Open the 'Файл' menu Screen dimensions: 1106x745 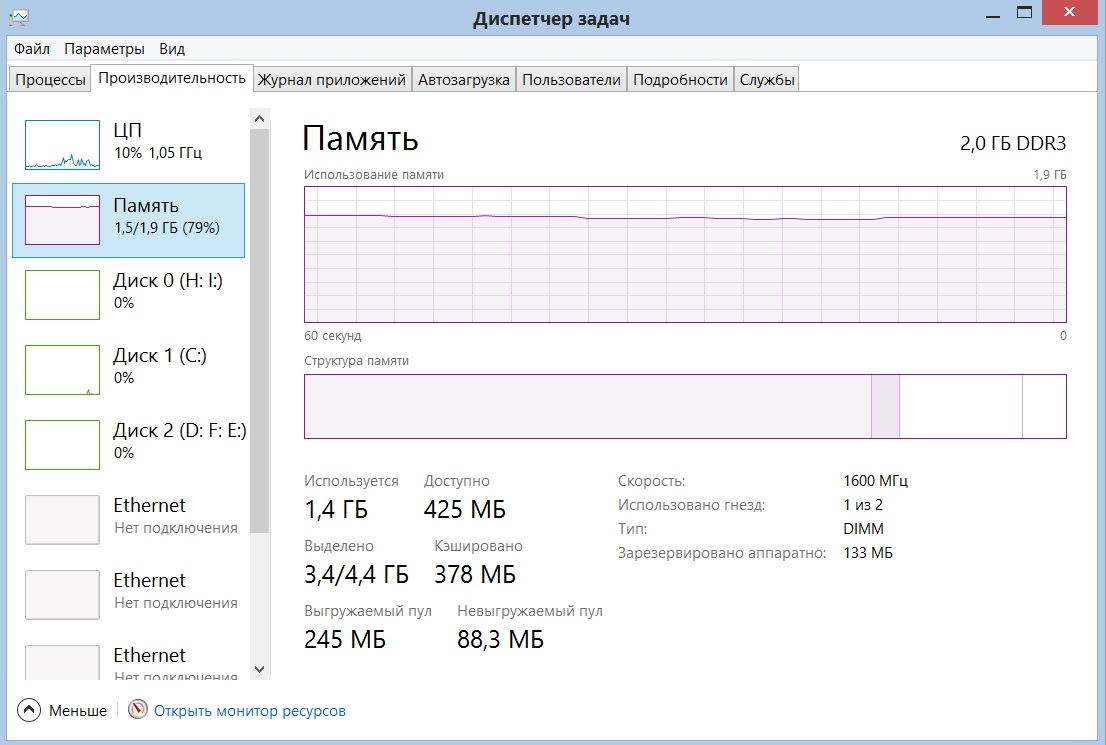[32, 49]
